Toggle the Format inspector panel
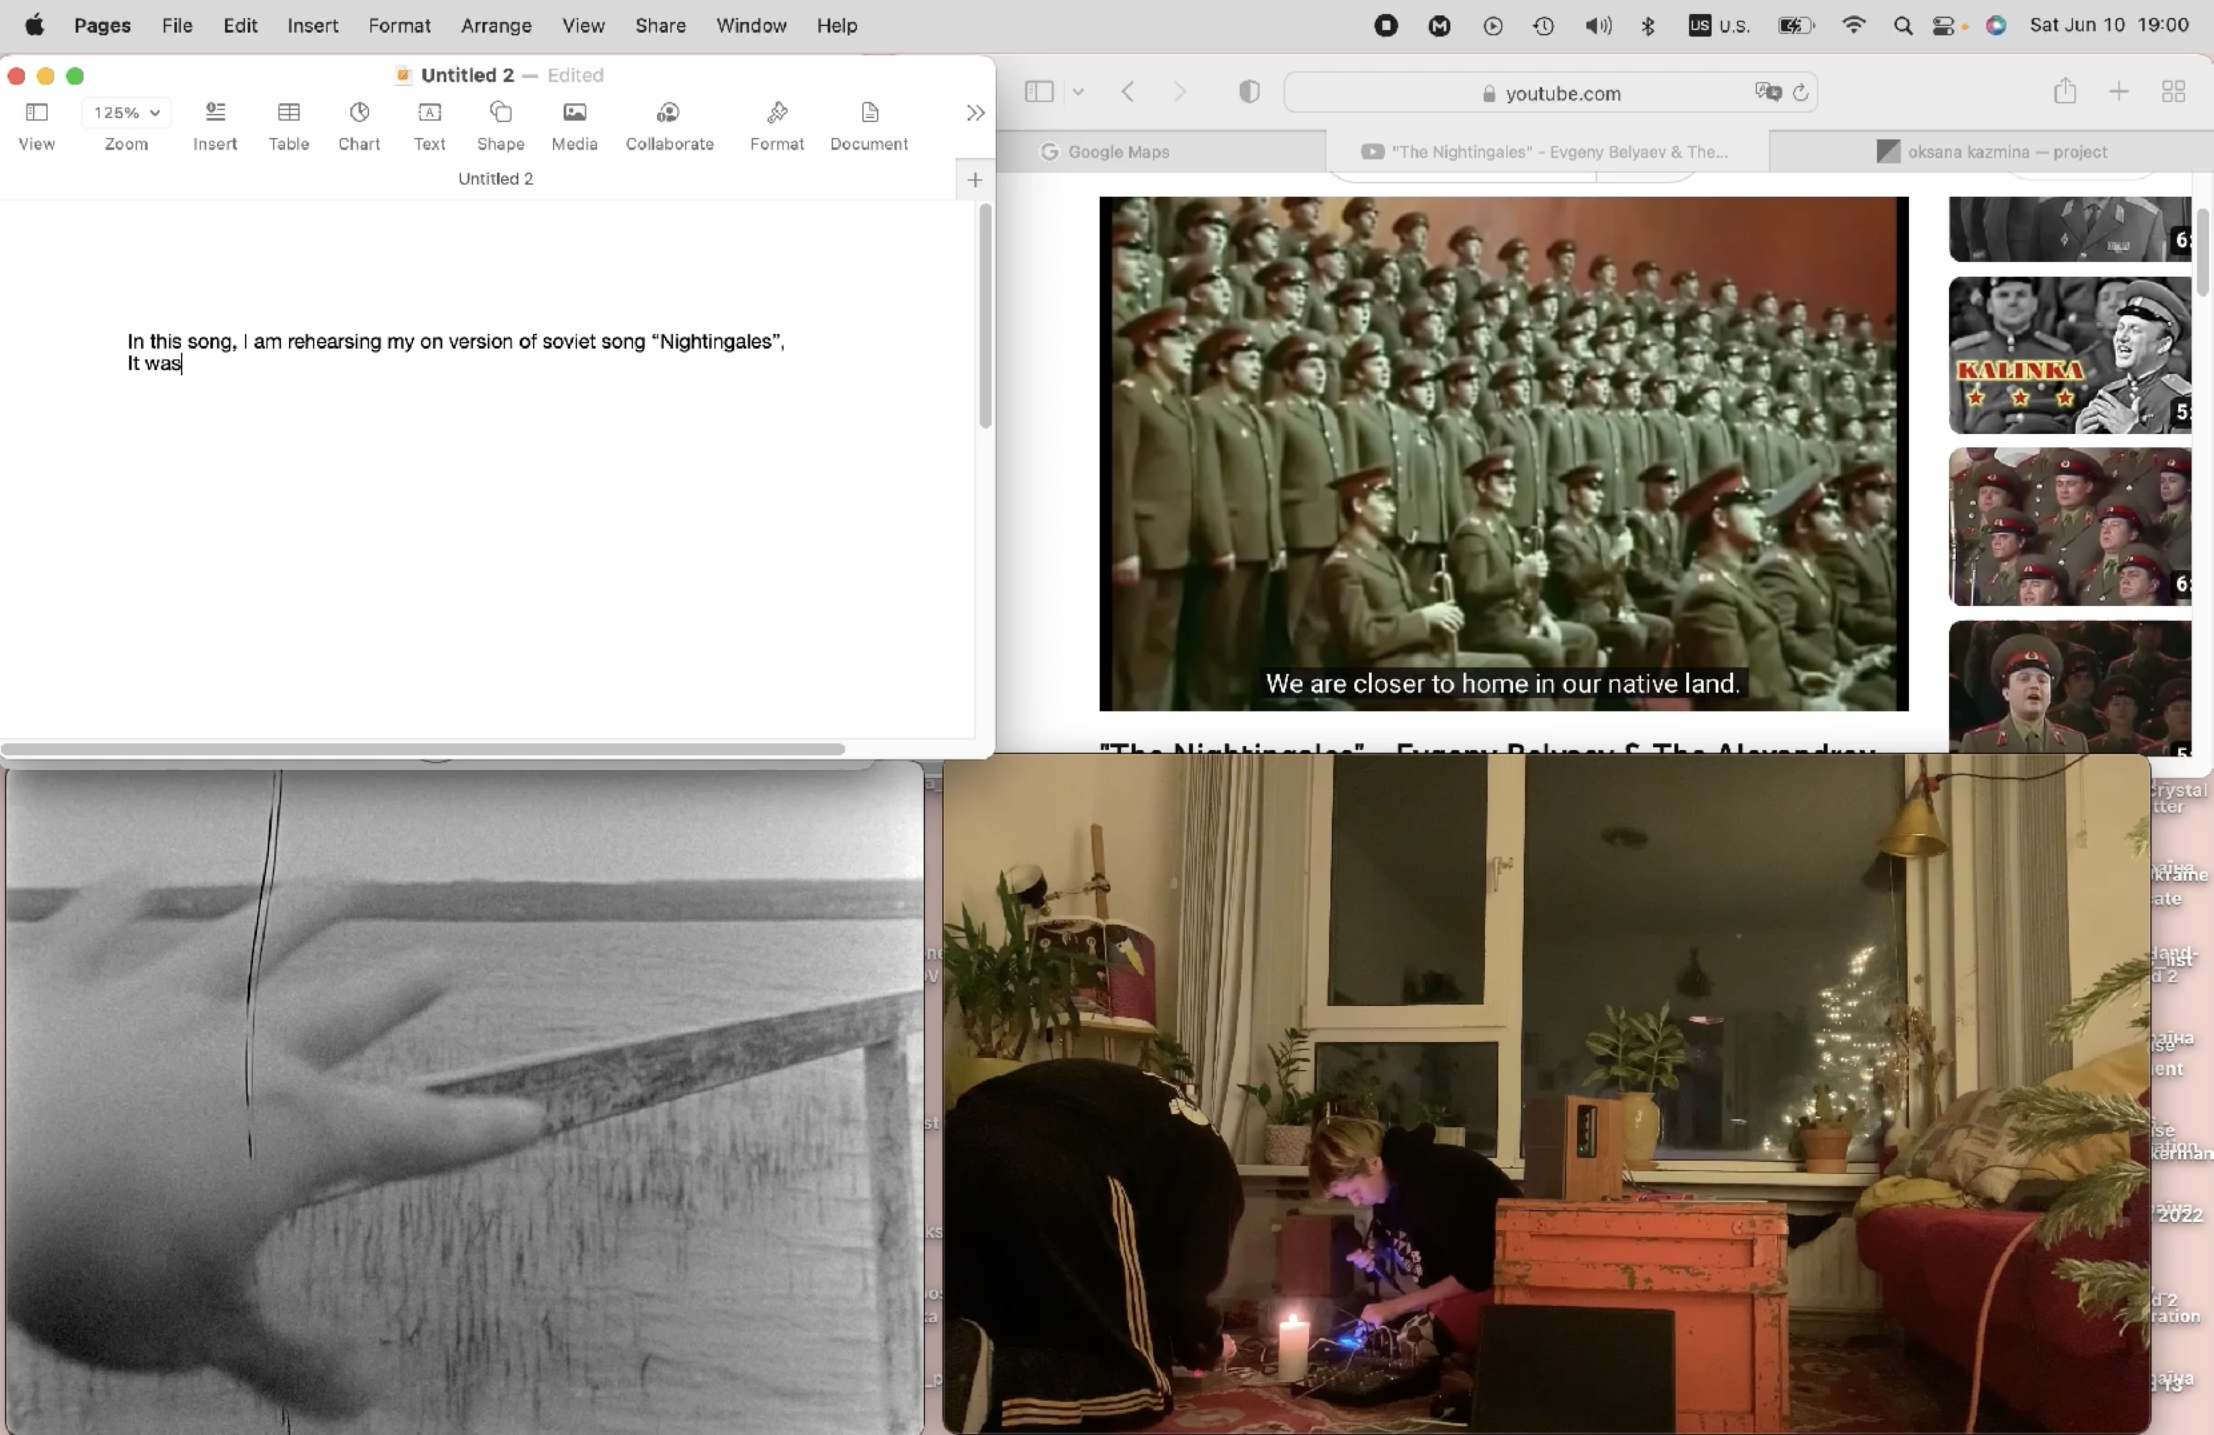Viewport: 2214px width, 1435px height. tap(776, 113)
